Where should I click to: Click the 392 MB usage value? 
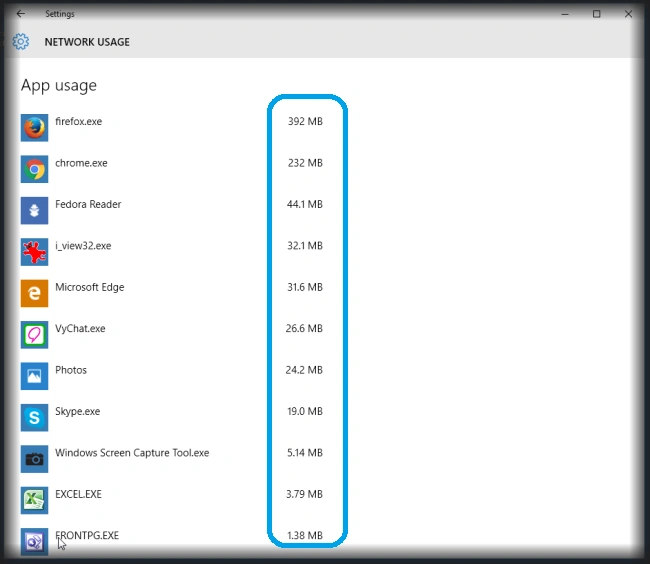coord(305,121)
